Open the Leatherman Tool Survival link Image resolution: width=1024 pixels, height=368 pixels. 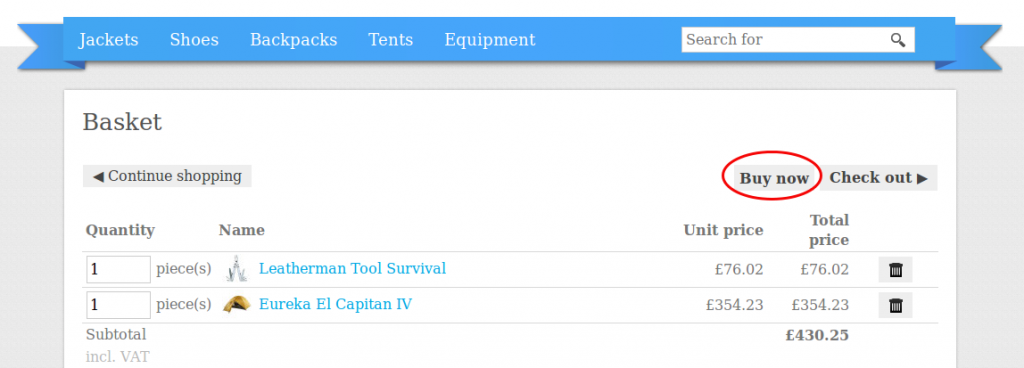click(x=353, y=268)
